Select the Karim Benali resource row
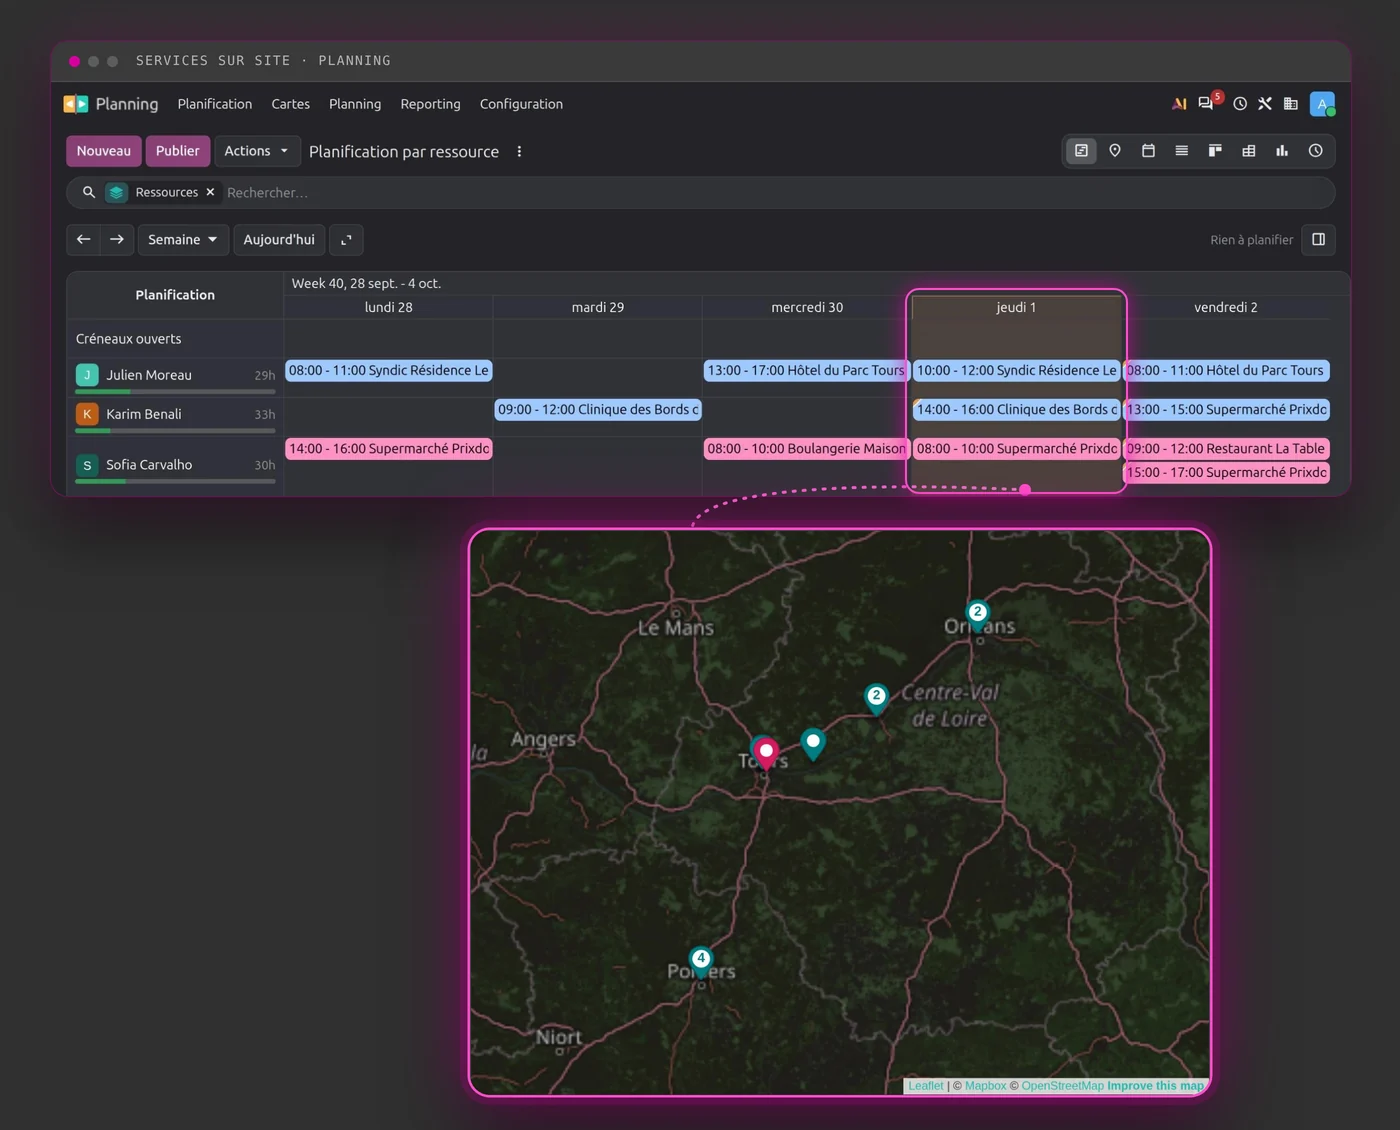Screen dimensions: 1400x1130 coord(175,415)
